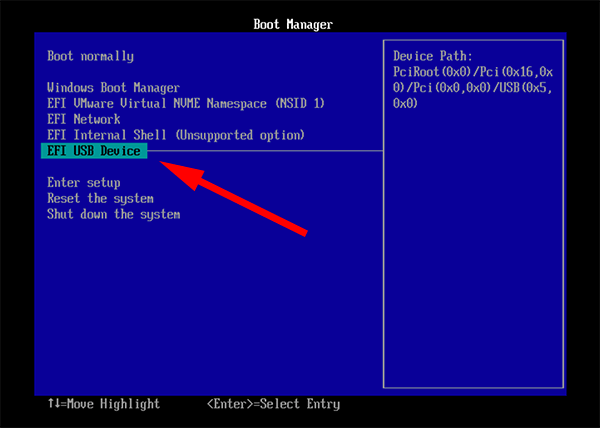
Task: Pick the EFI Network boot option
Action: (x=83, y=119)
